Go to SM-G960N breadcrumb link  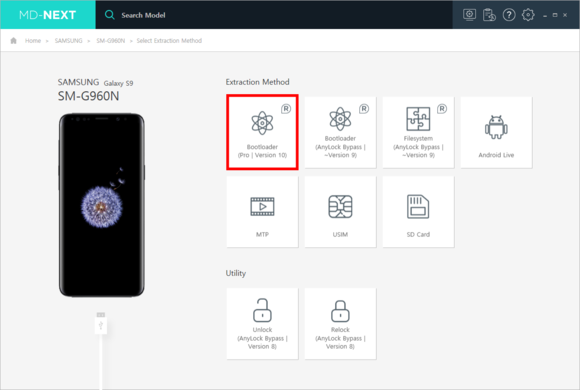(x=111, y=41)
